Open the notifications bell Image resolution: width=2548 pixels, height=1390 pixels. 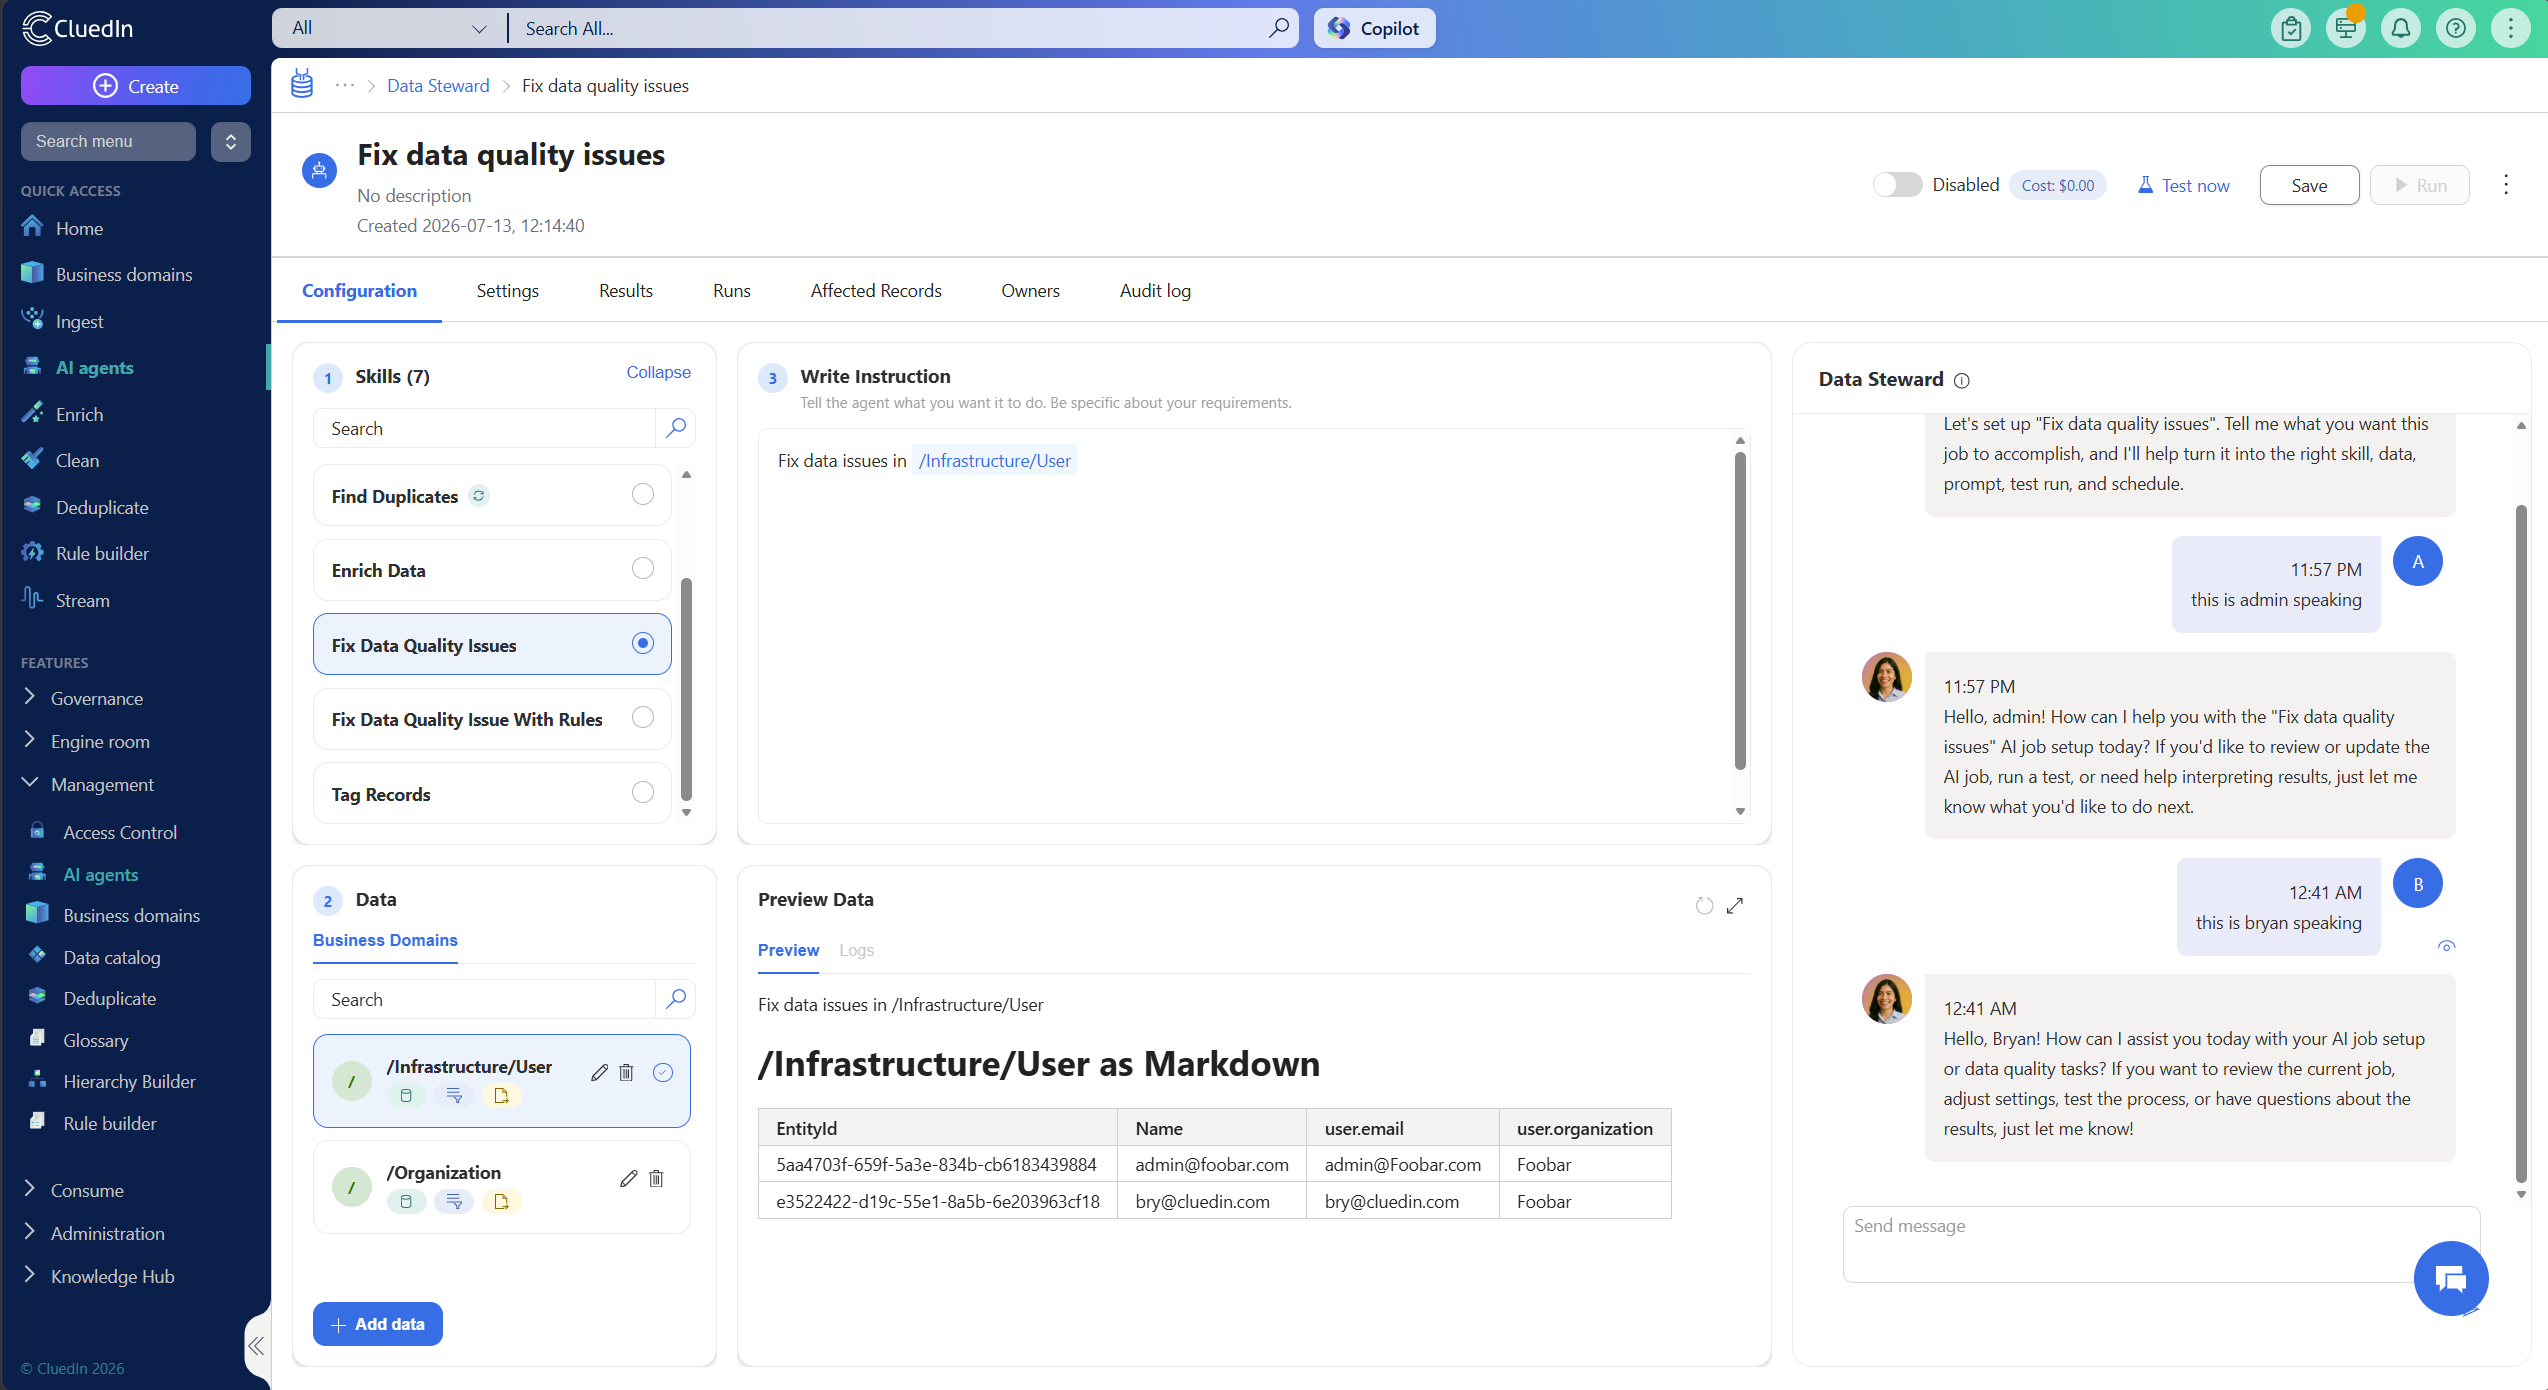point(2400,28)
